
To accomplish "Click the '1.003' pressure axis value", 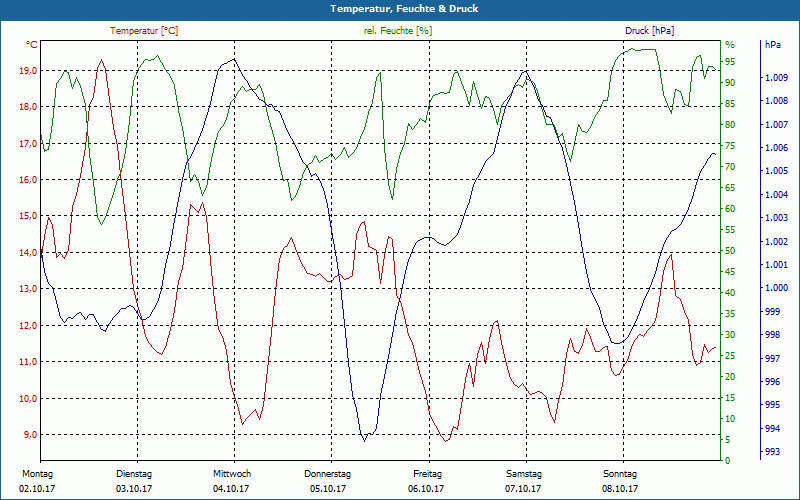I will tap(776, 218).
